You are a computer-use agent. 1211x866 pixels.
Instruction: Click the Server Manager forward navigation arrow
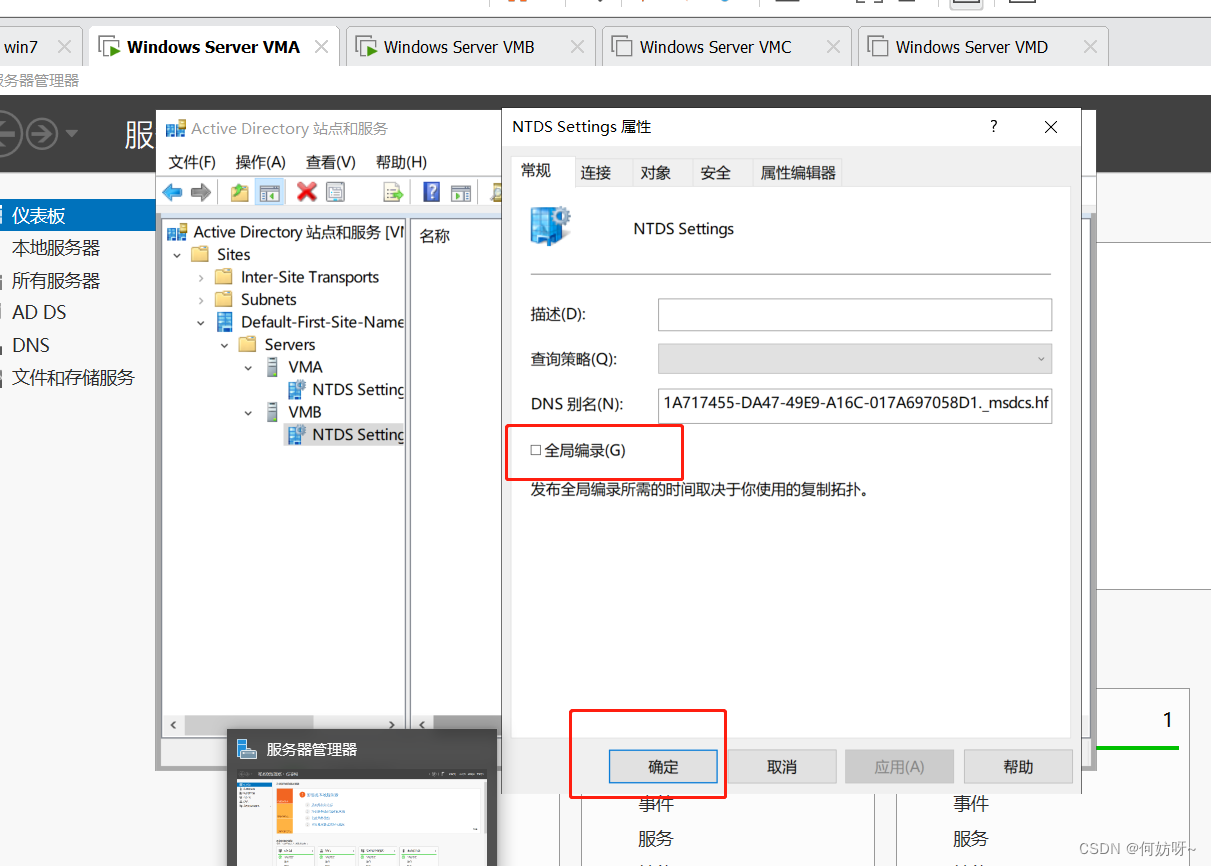[x=42, y=133]
